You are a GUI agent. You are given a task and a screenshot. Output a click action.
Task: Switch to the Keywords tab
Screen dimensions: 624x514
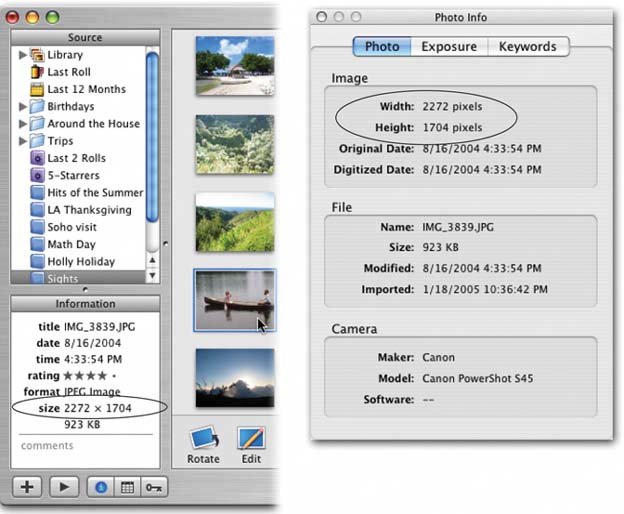(527, 47)
